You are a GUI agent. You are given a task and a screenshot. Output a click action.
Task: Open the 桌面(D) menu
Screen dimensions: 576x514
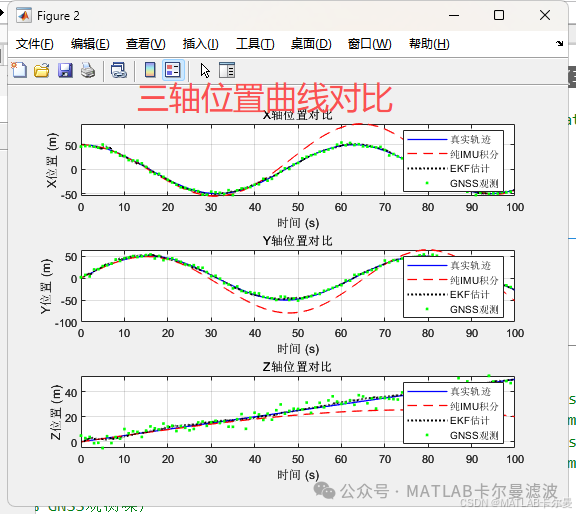[311, 44]
